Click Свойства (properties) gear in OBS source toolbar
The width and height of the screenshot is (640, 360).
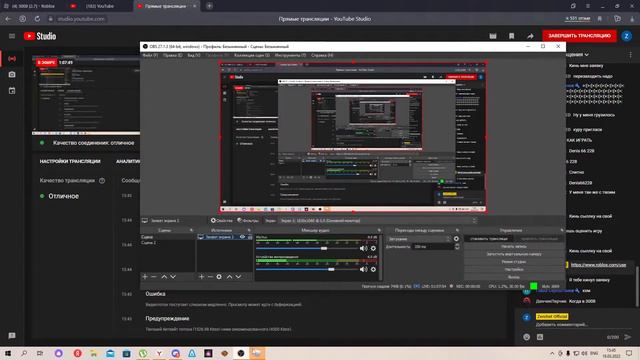[x=221, y=220]
